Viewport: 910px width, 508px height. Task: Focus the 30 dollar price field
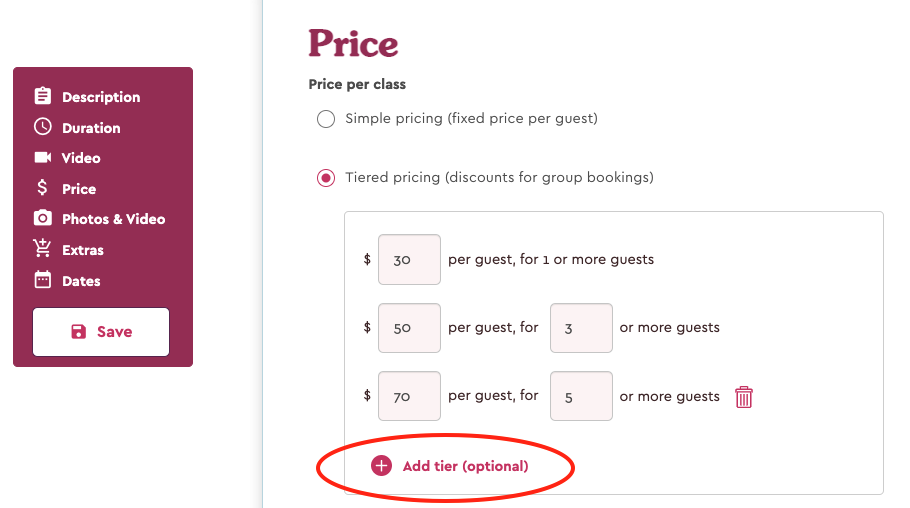[x=409, y=260]
